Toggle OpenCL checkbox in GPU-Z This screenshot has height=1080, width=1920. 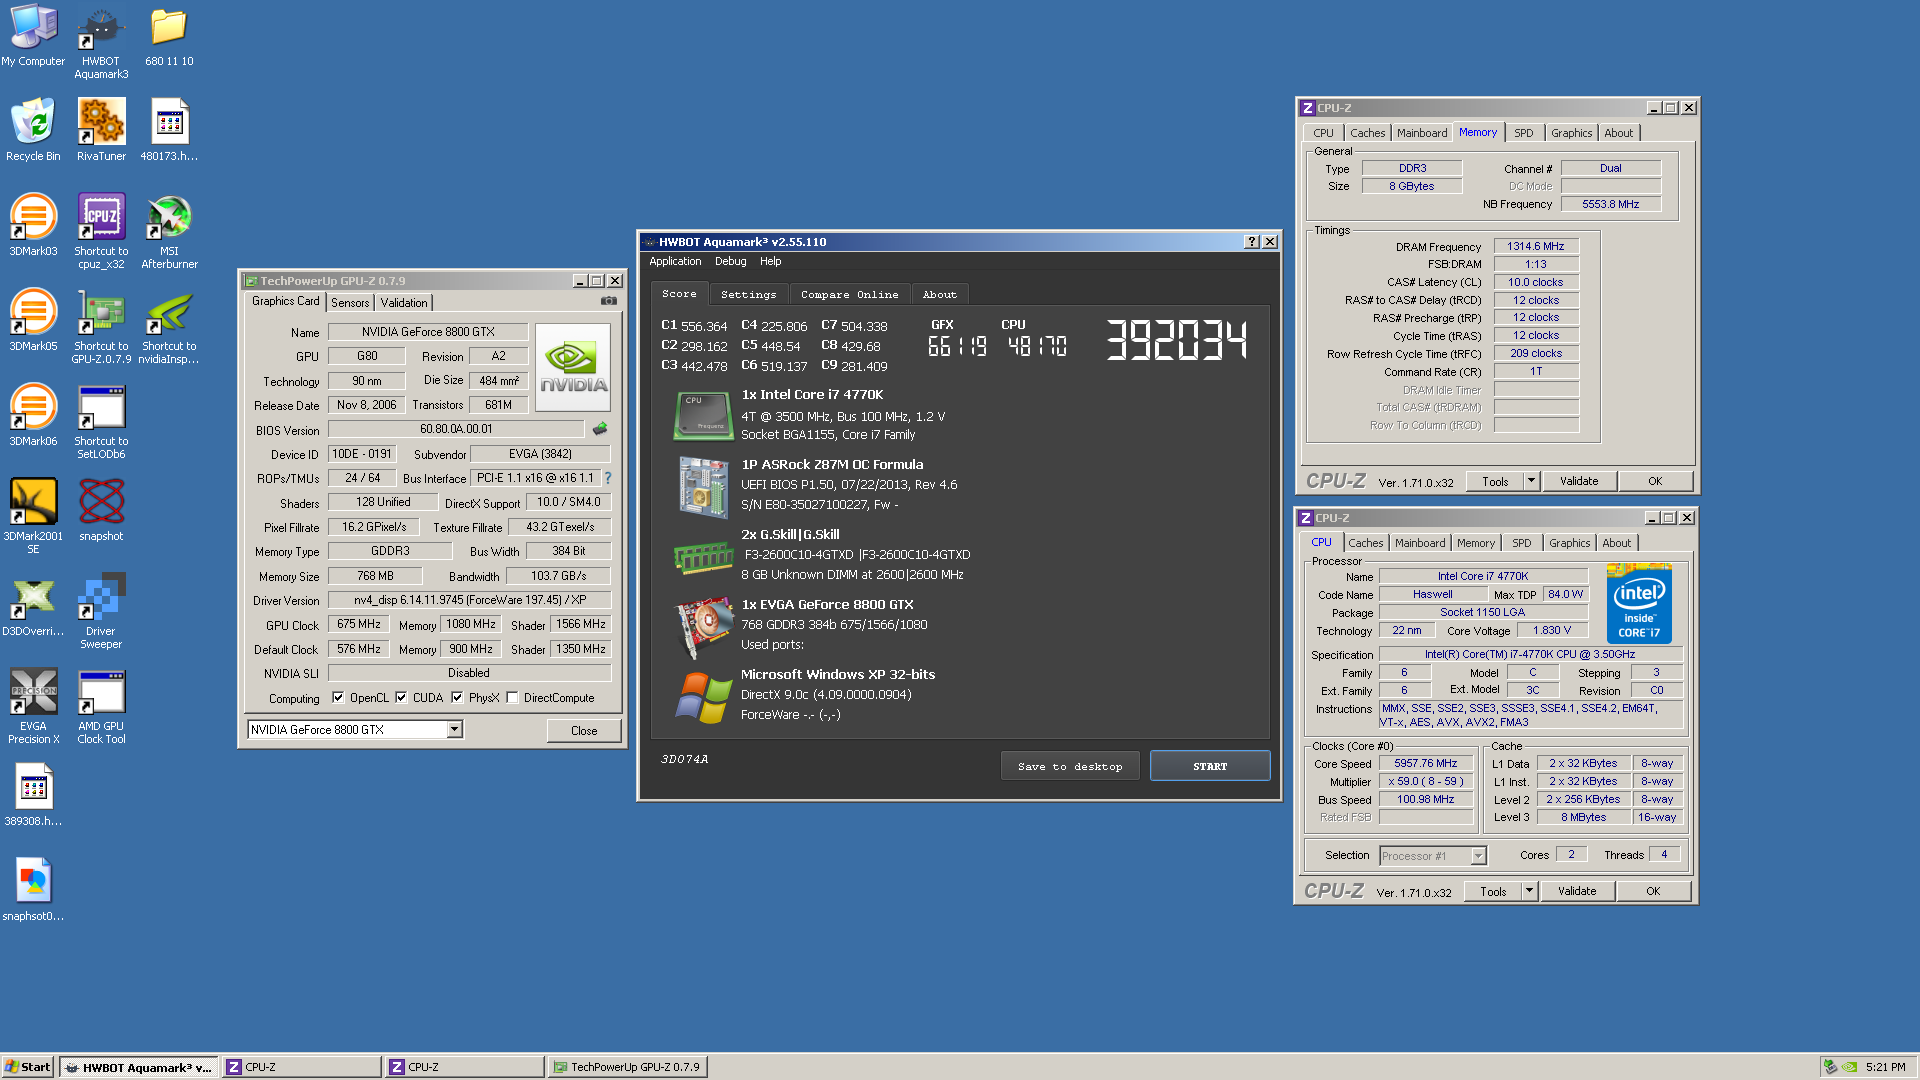338,698
